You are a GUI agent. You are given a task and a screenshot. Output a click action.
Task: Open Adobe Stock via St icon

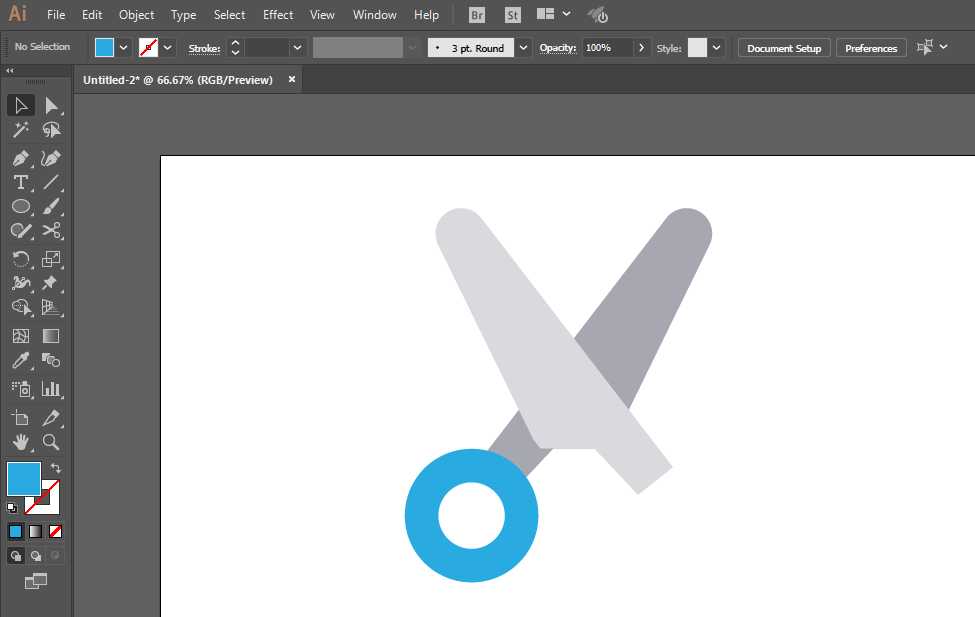click(512, 15)
